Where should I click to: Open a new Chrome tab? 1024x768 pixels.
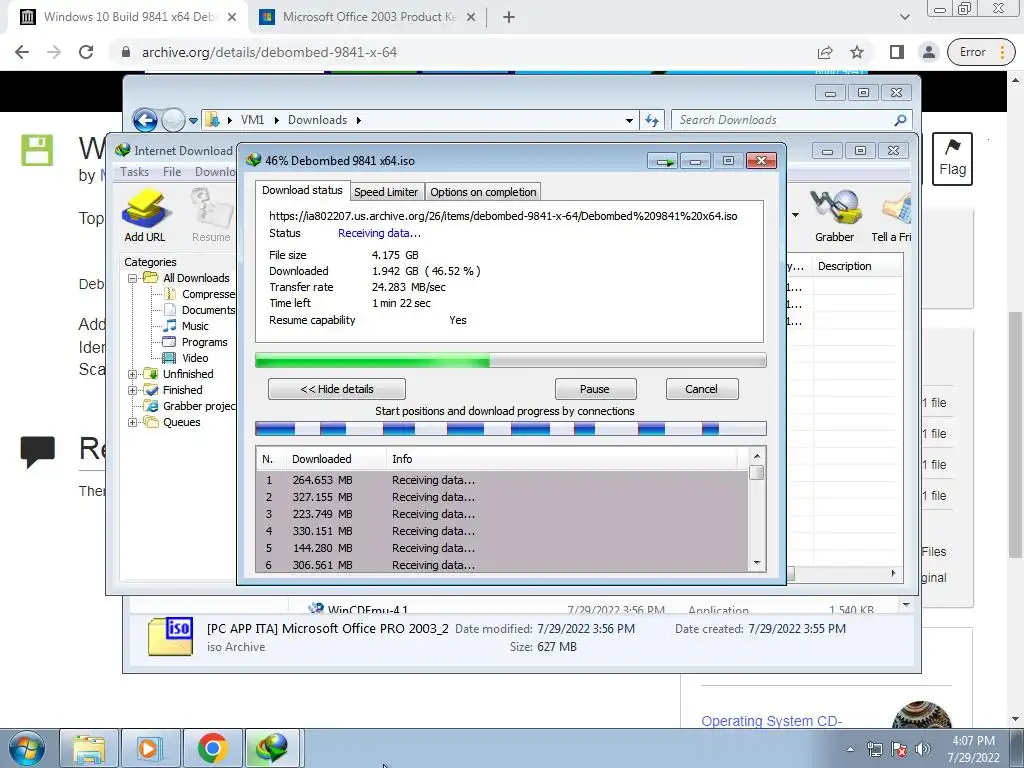pos(509,17)
